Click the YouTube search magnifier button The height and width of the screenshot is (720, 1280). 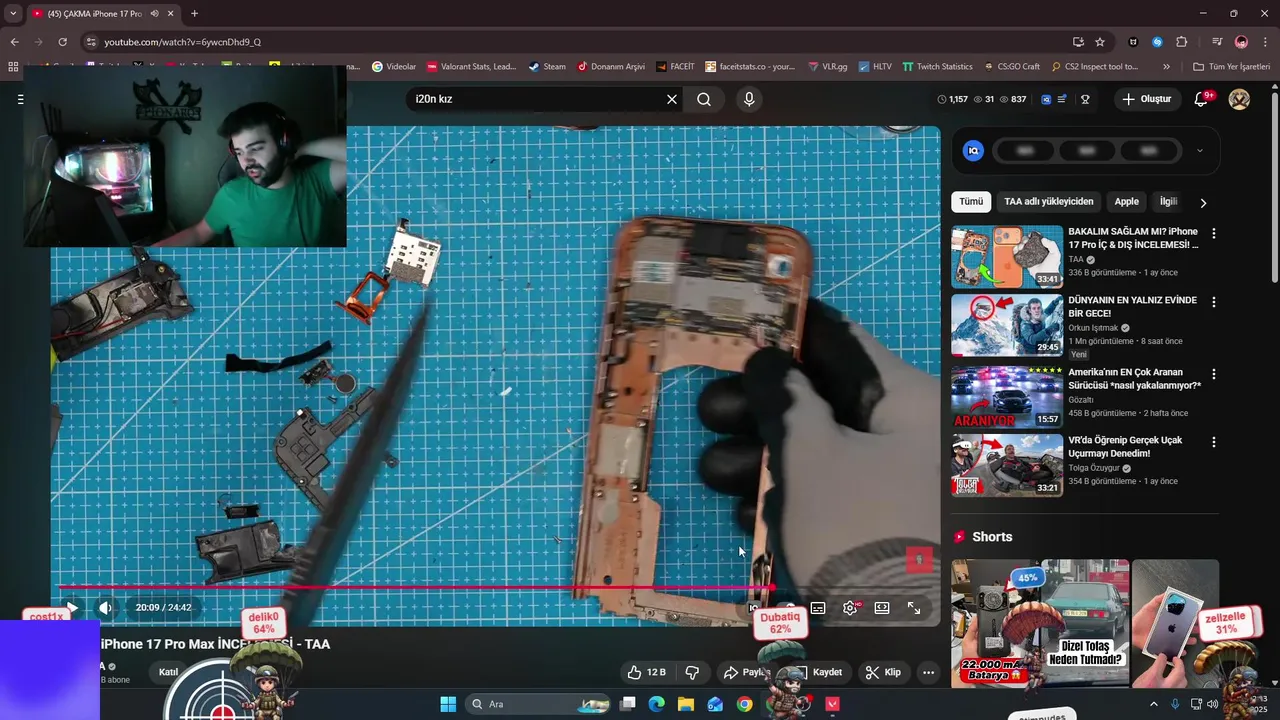coord(704,99)
